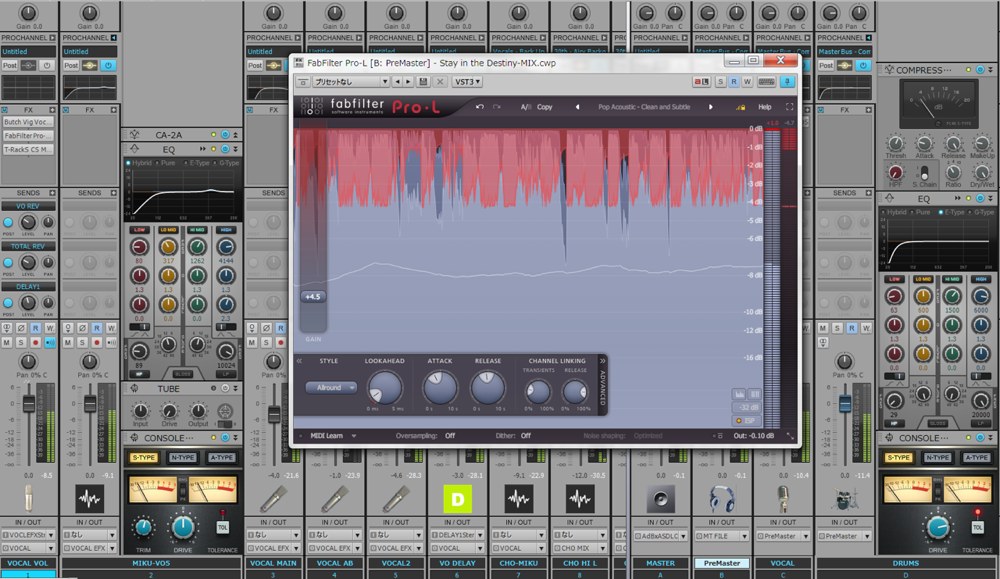Screen dimensions: 1000x579
Task: Click the TOTAL REV send label
Action: click(x=28, y=246)
